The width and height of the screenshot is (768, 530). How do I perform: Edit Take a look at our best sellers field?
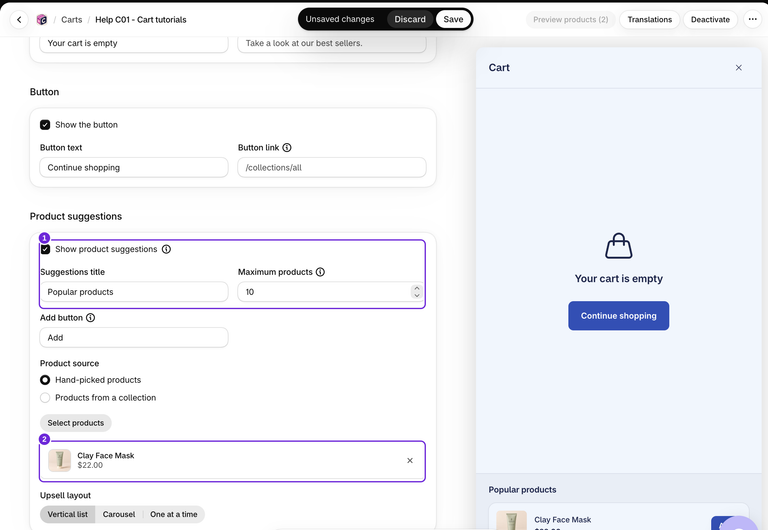click(x=332, y=43)
